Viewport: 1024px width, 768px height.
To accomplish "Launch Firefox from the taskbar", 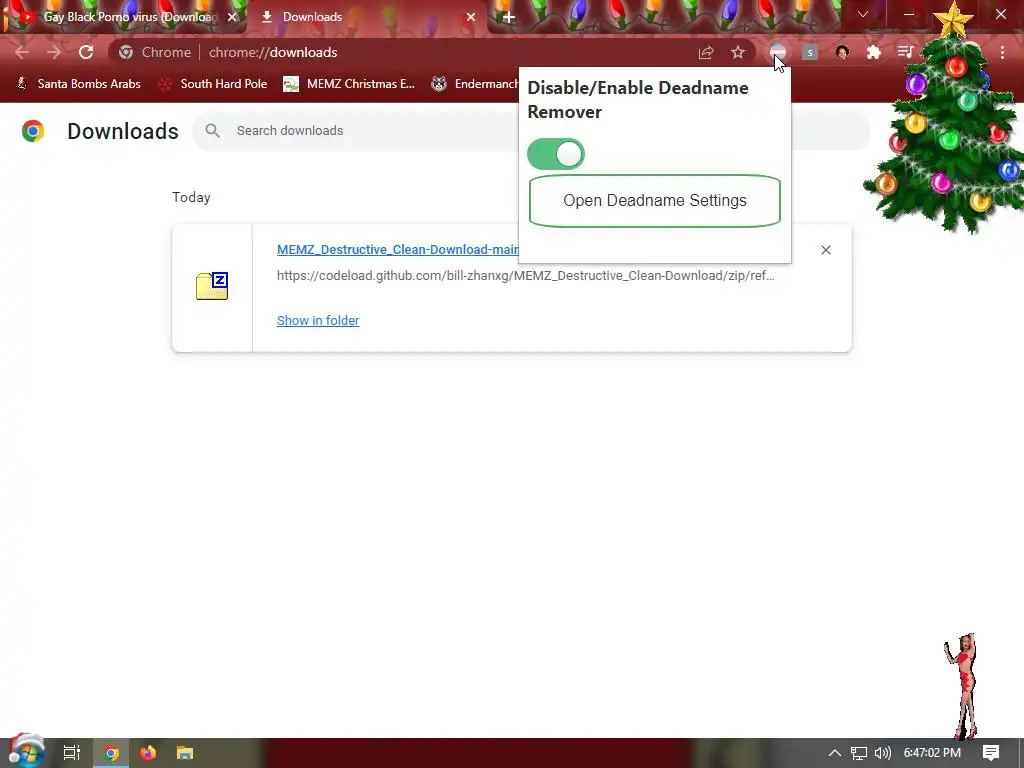I will [148, 753].
